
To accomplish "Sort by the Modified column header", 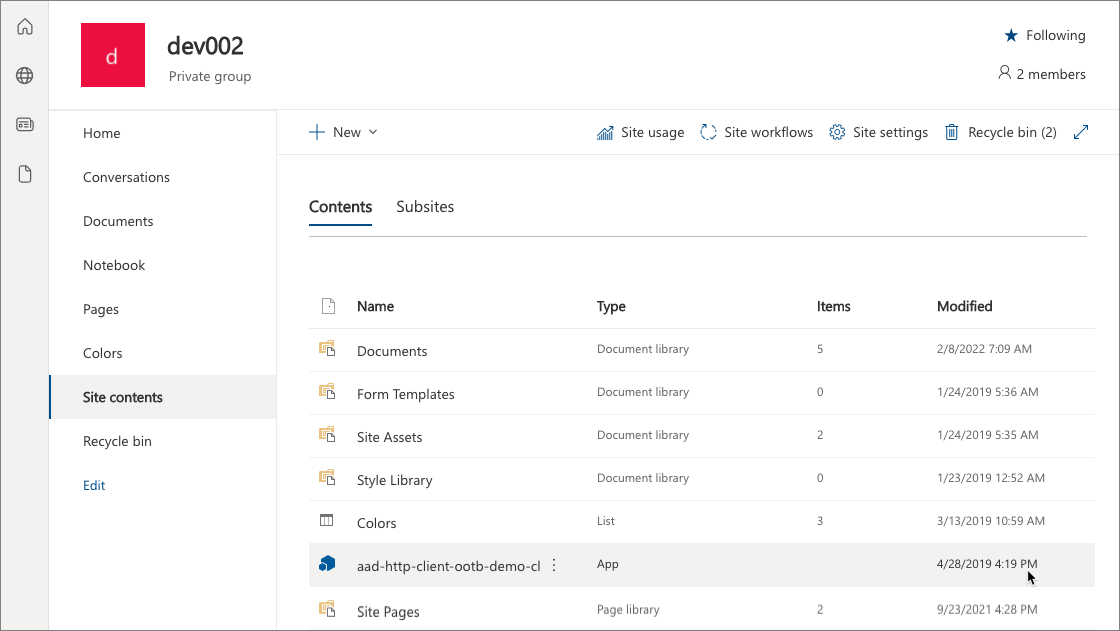I will [964, 307].
